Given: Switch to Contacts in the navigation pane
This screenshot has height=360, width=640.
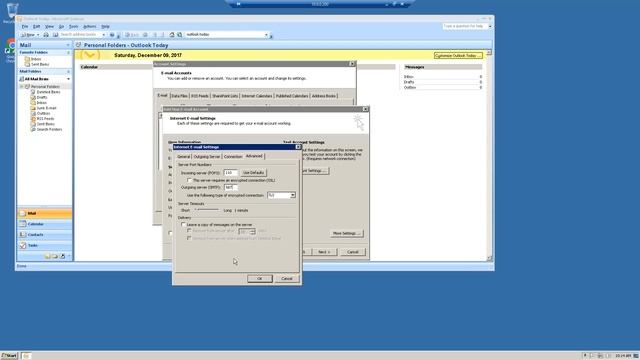Looking at the screenshot, I should [x=44, y=235].
